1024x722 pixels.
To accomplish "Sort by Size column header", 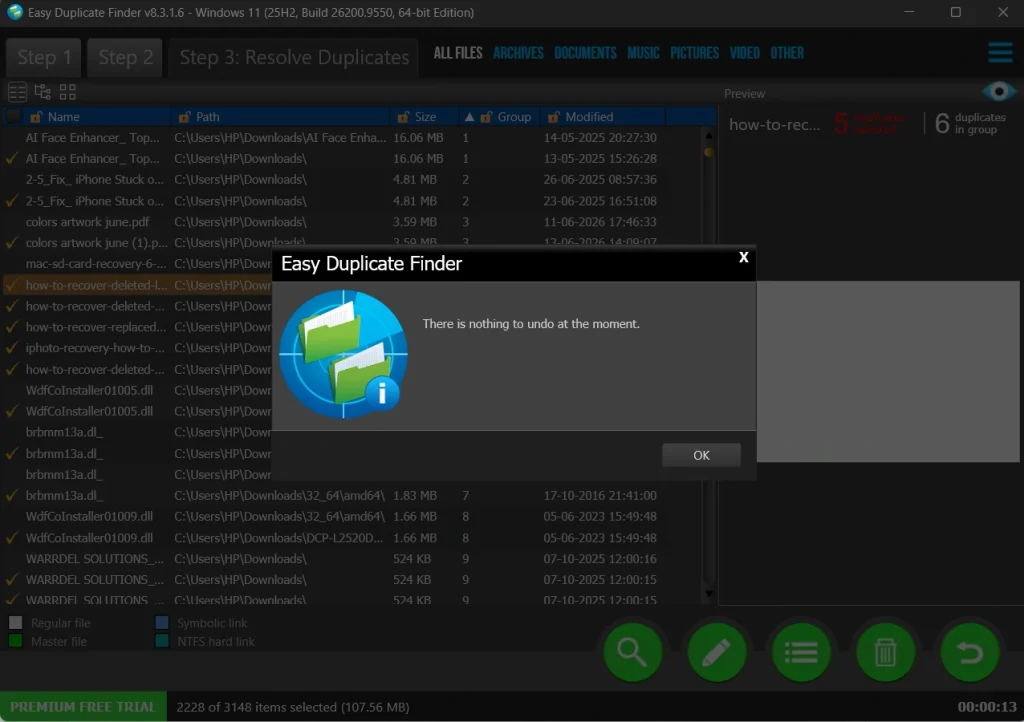I will (425, 117).
